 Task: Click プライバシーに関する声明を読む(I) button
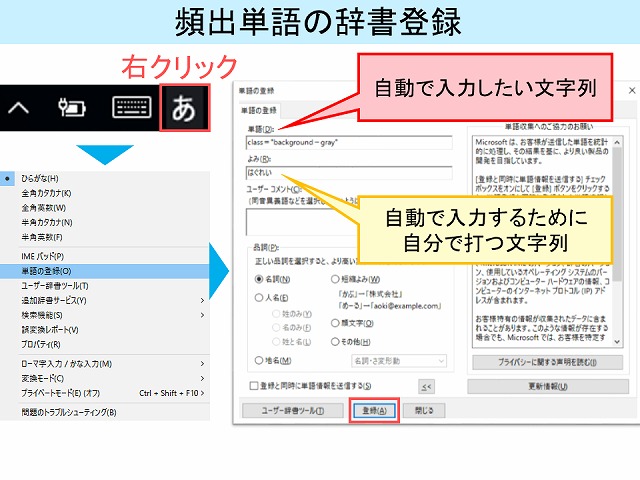(x=547, y=362)
